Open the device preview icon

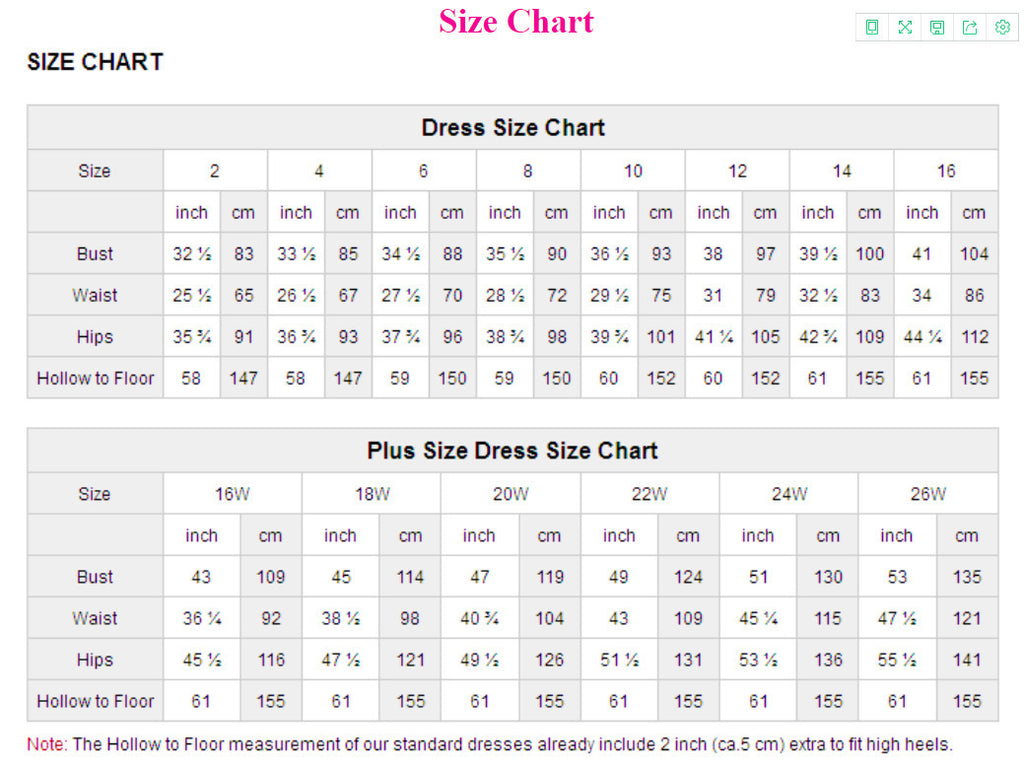[x=871, y=27]
